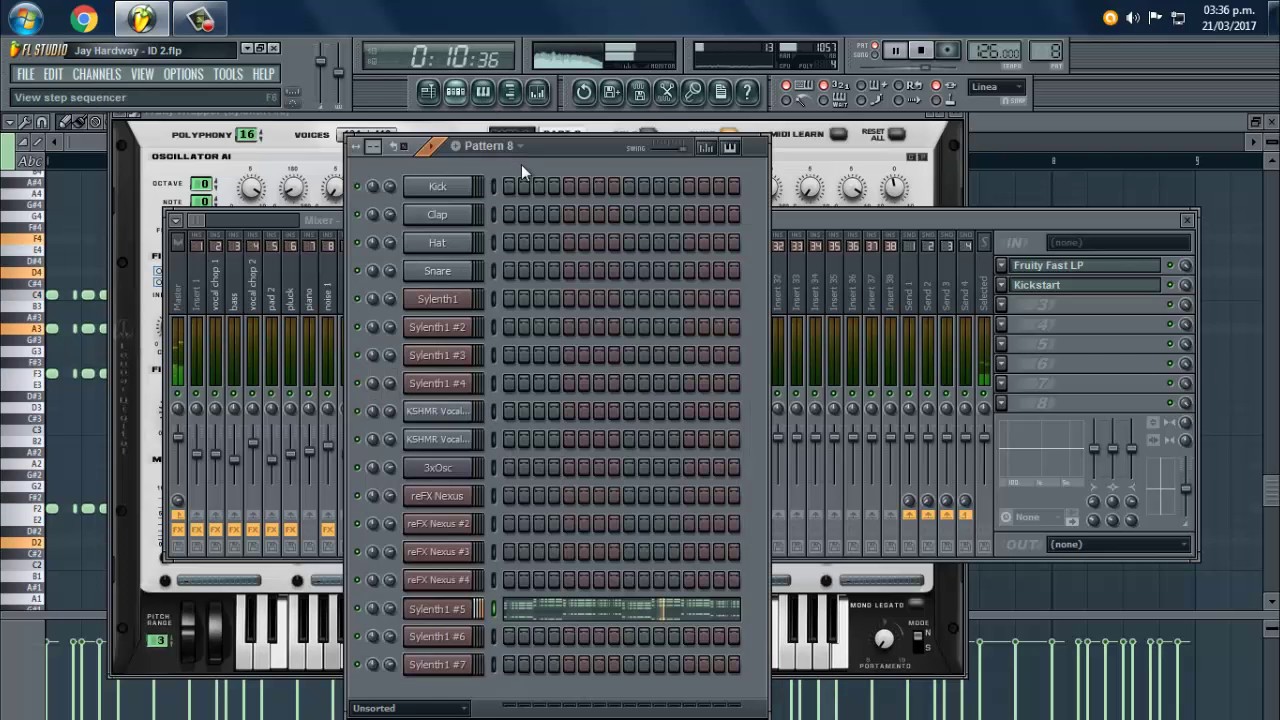
Task: Open the piano roll menu arrow
Action: pyautogui.click(x=10, y=122)
